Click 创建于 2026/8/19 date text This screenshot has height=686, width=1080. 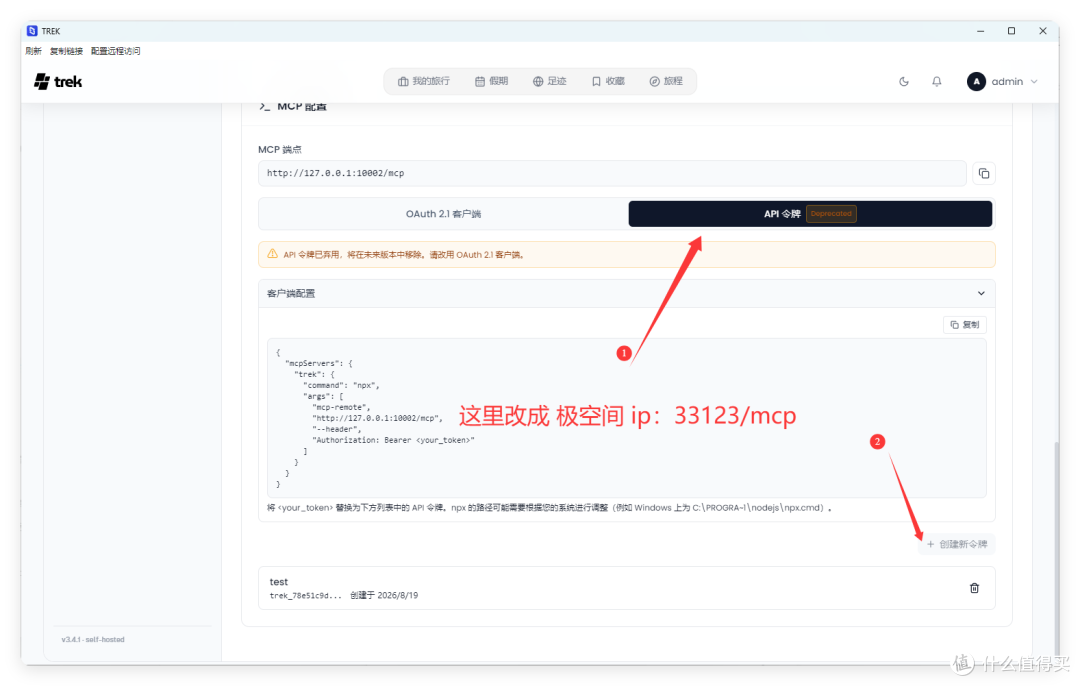(384, 596)
